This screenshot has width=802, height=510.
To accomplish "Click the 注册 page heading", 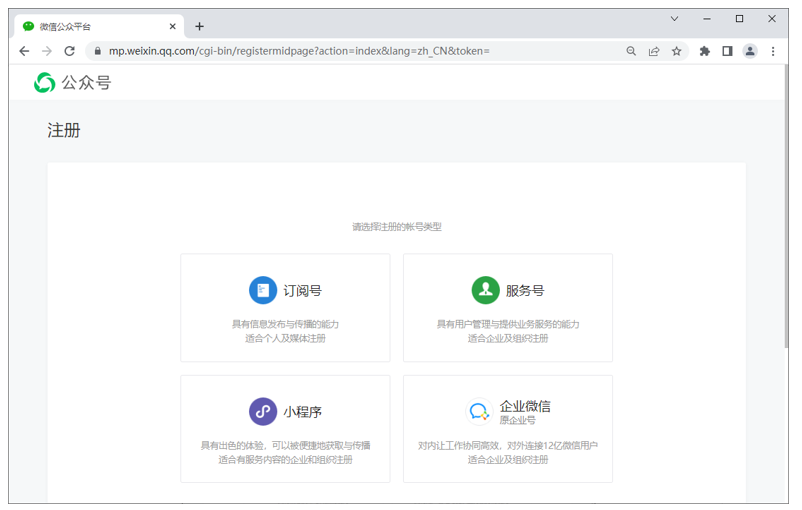I will click(64, 130).
